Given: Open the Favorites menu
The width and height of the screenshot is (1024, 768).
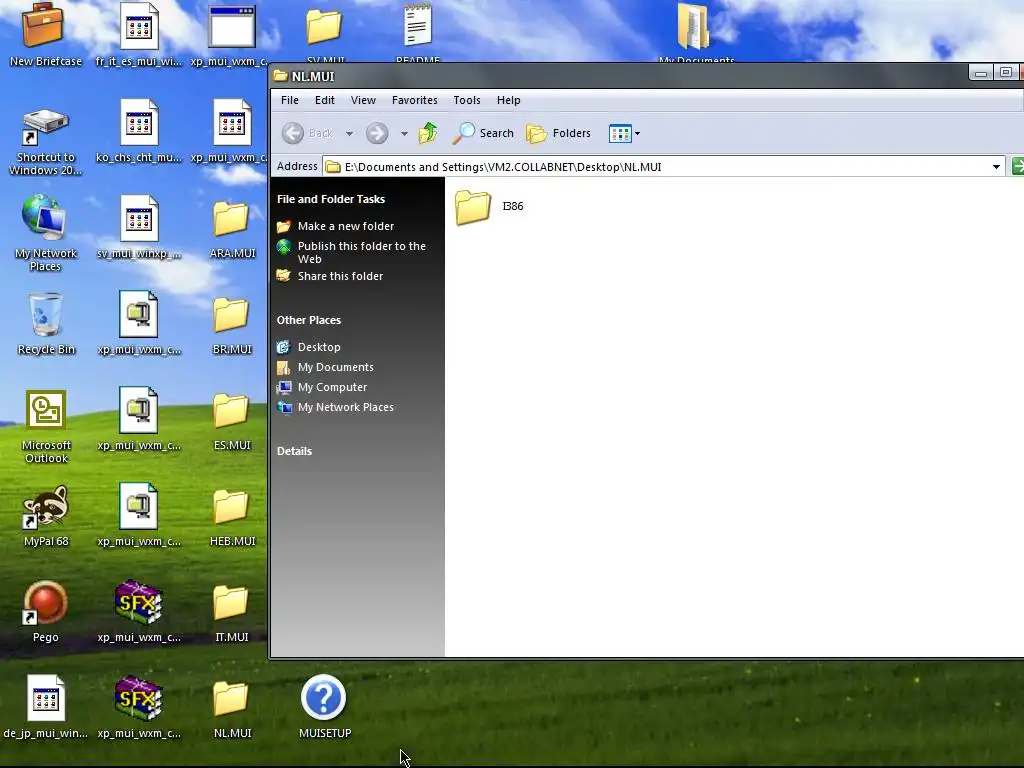Looking at the screenshot, I should click(x=415, y=100).
